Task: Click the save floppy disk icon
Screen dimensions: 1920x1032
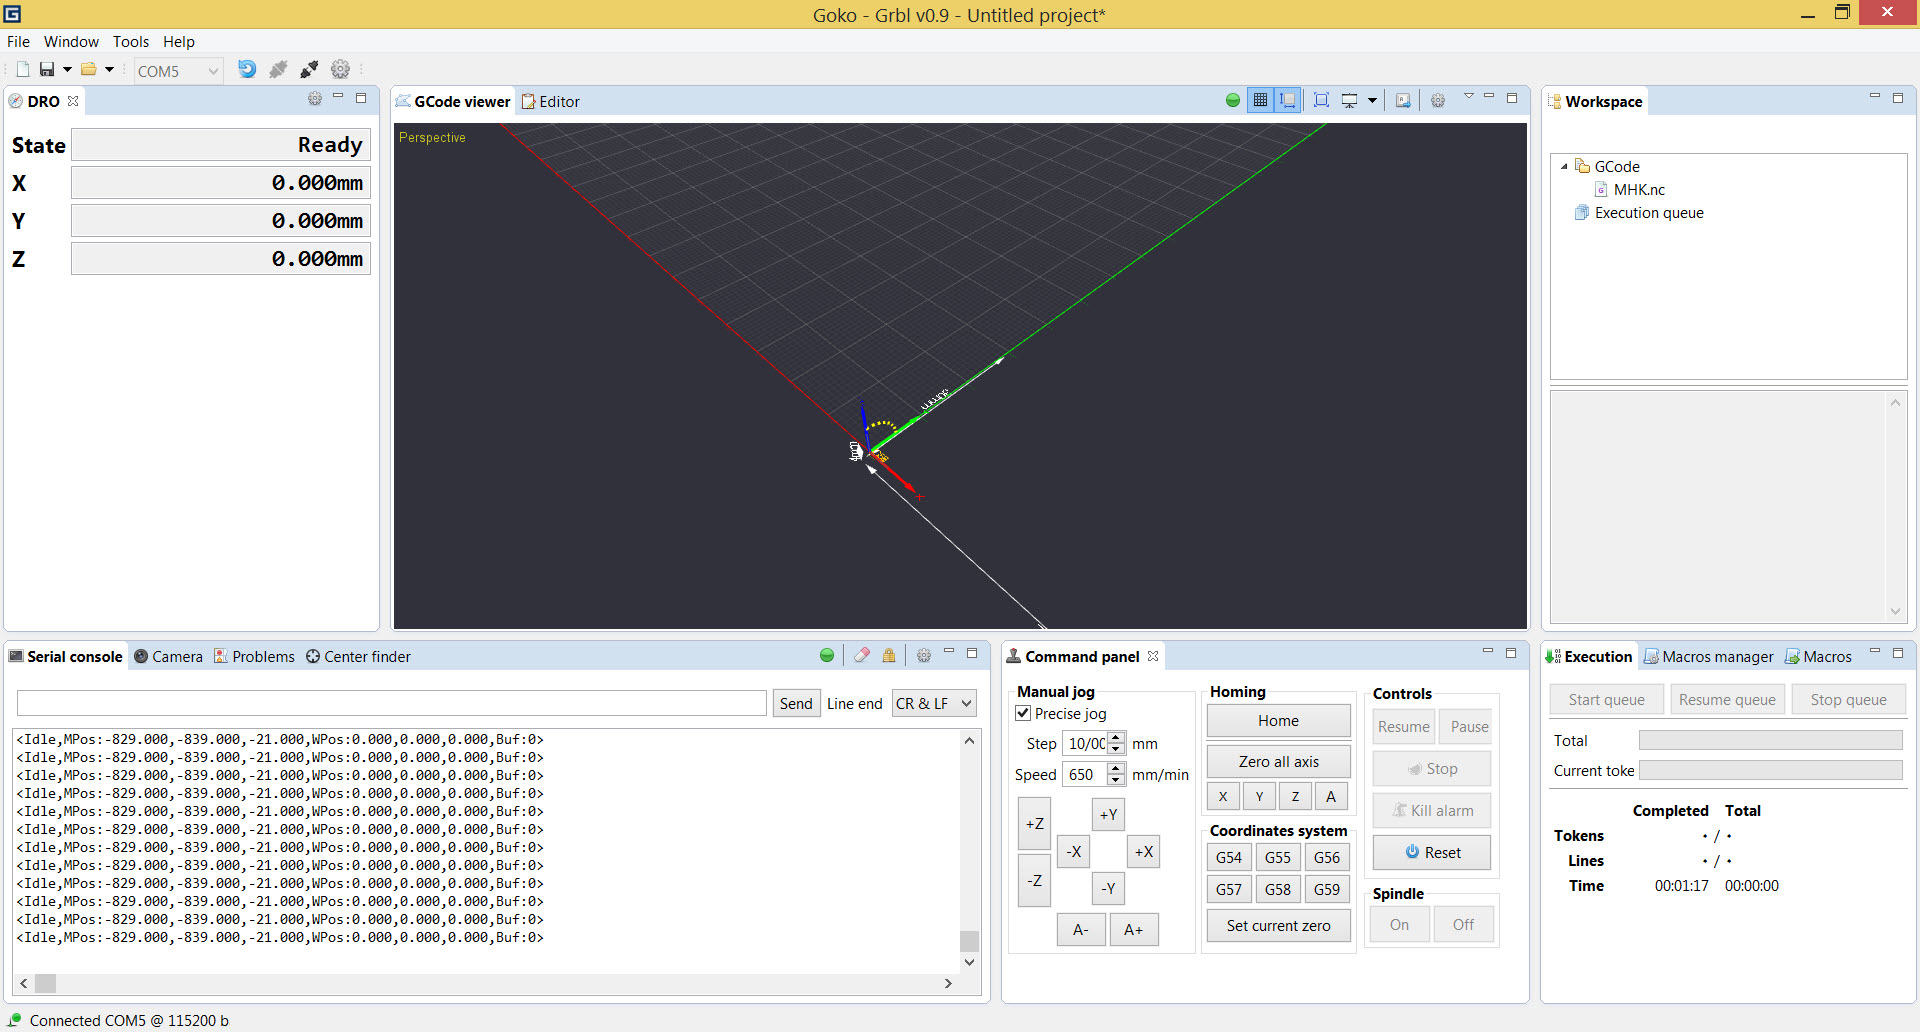Action: click(x=46, y=70)
